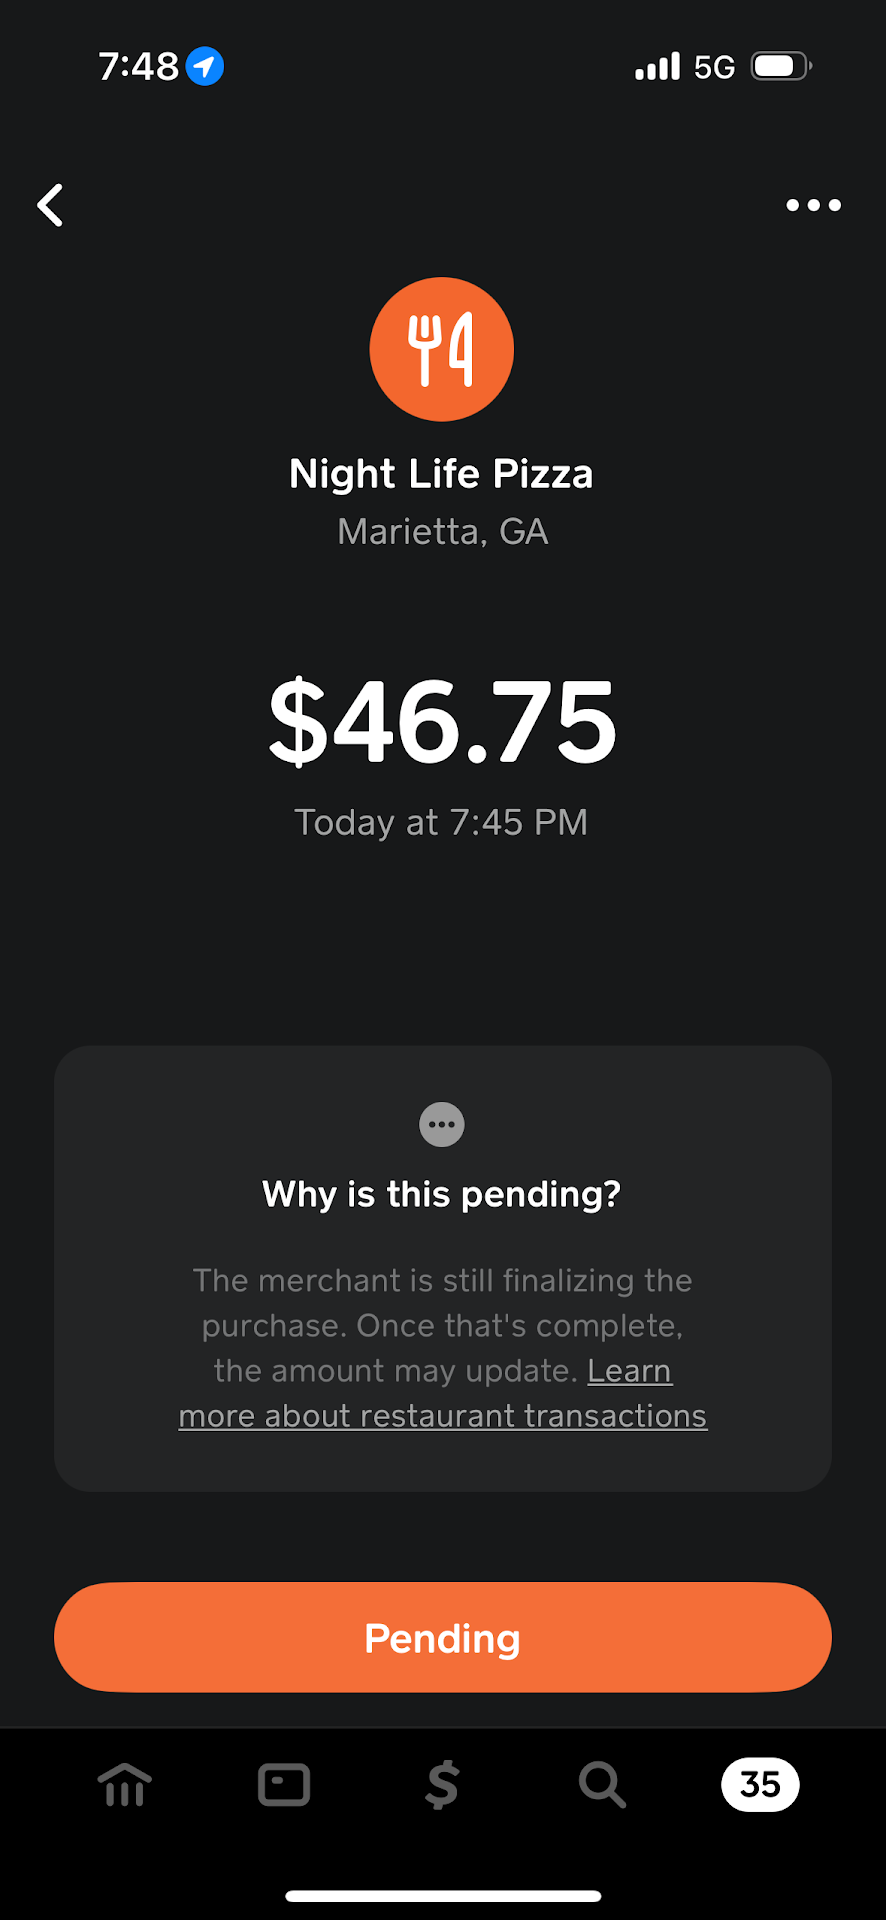Tap the Marietta, GA location text

click(x=442, y=532)
